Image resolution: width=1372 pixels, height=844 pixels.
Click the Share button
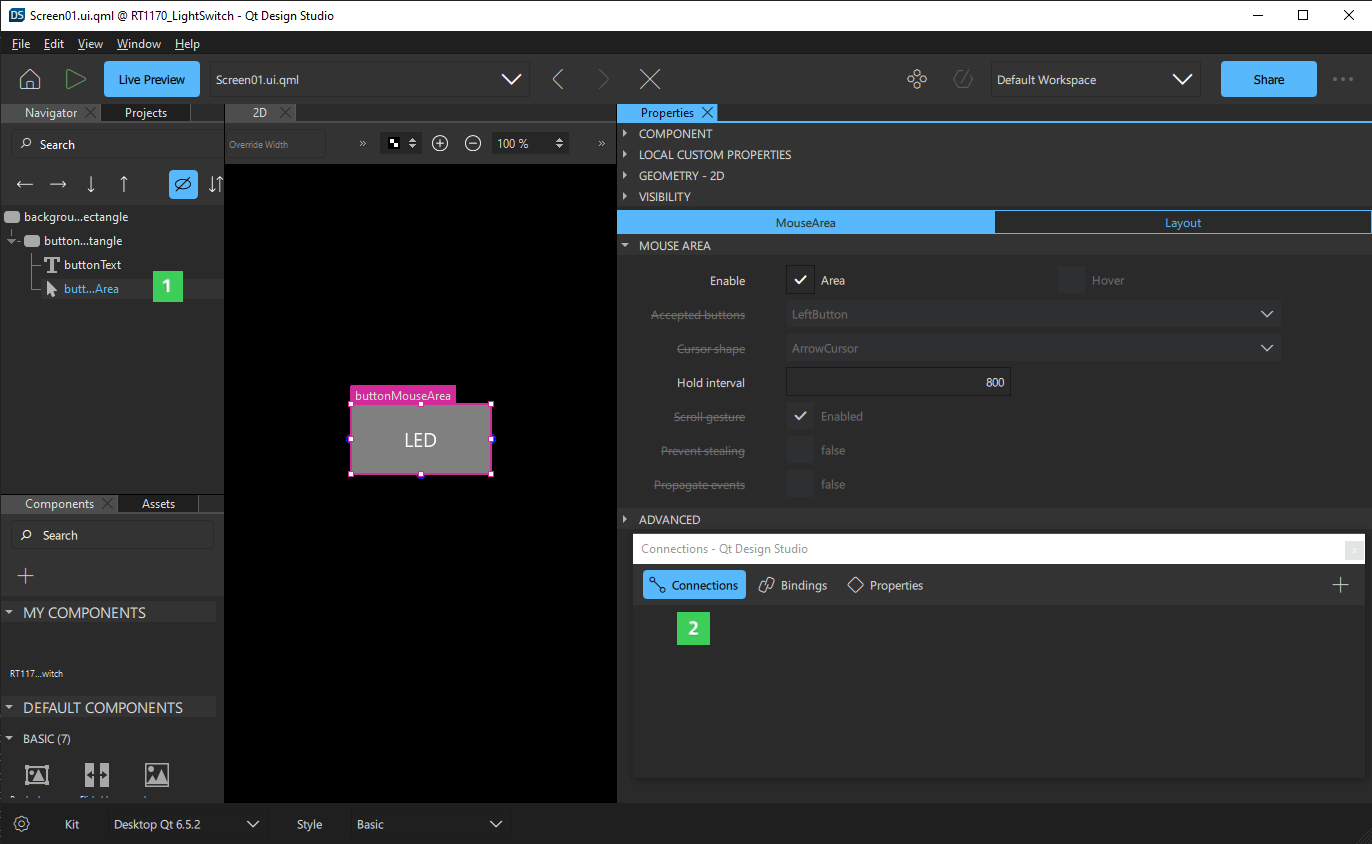[1268, 79]
